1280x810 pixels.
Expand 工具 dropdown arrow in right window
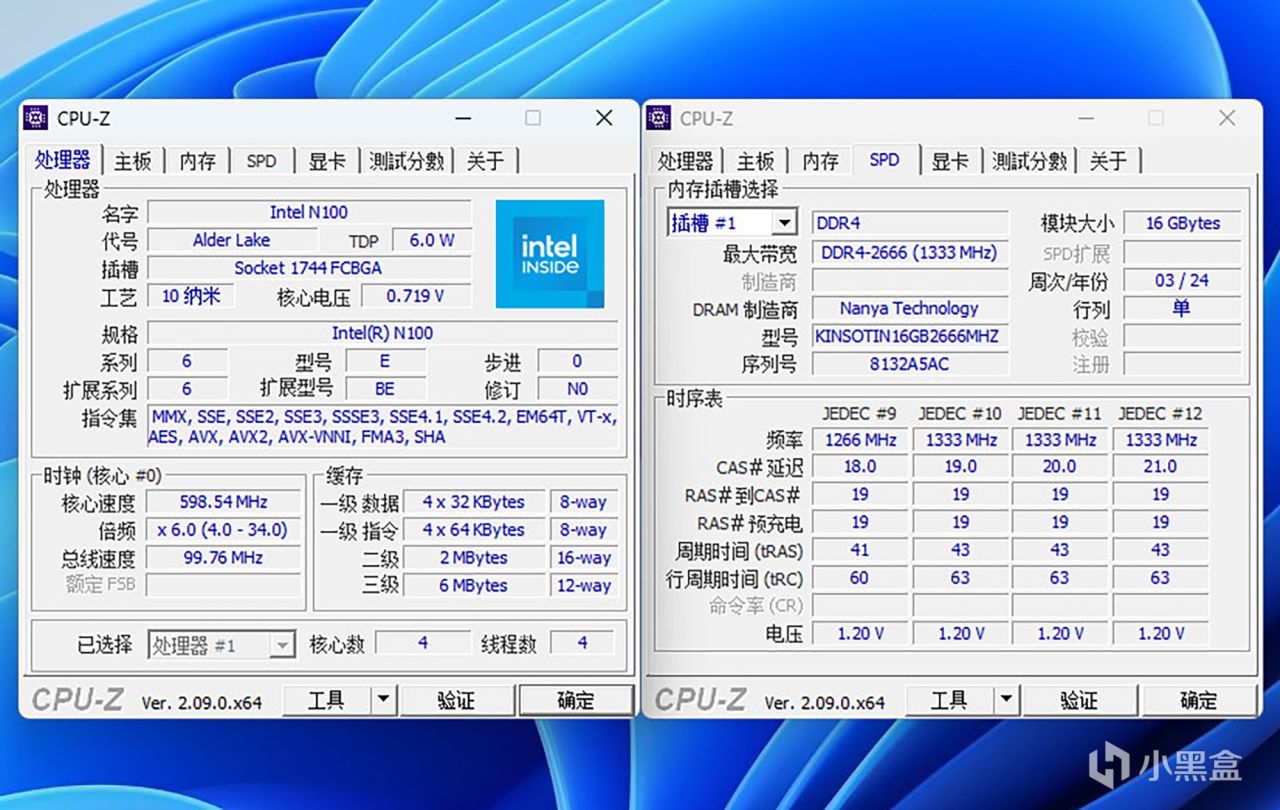[1006, 700]
